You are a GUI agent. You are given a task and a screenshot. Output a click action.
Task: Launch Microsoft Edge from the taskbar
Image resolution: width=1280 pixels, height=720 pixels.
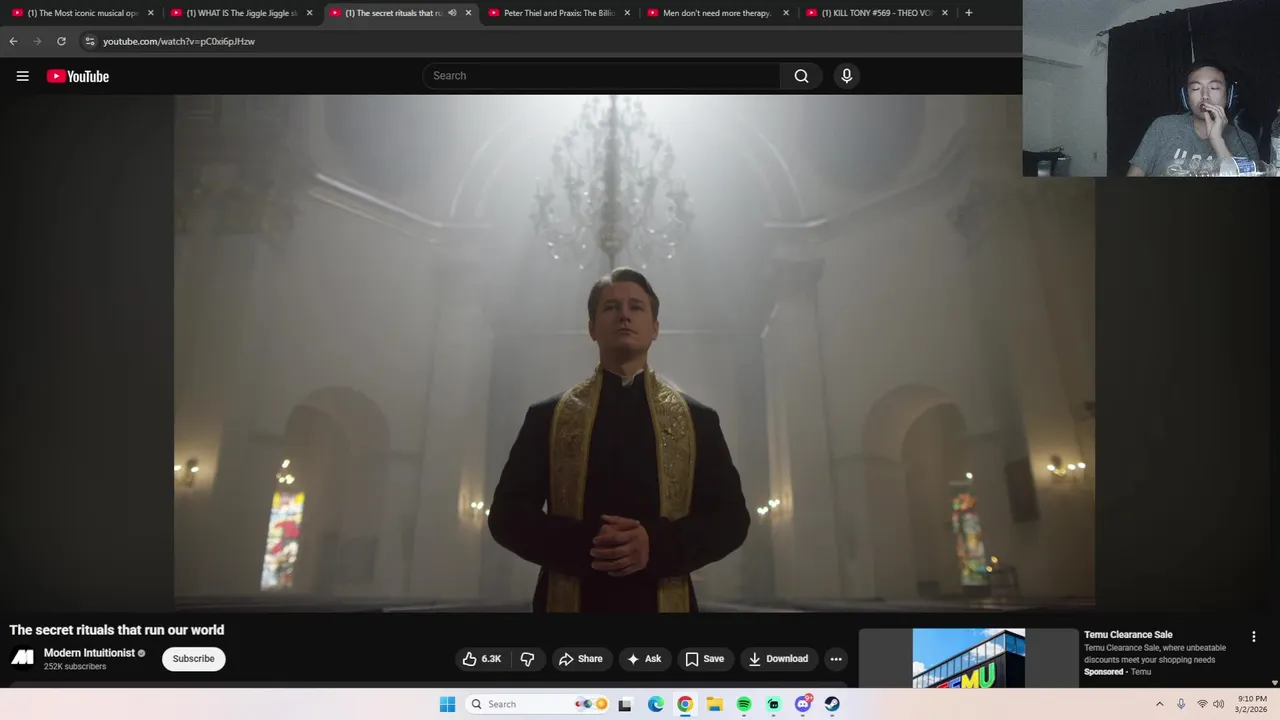coord(655,704)
